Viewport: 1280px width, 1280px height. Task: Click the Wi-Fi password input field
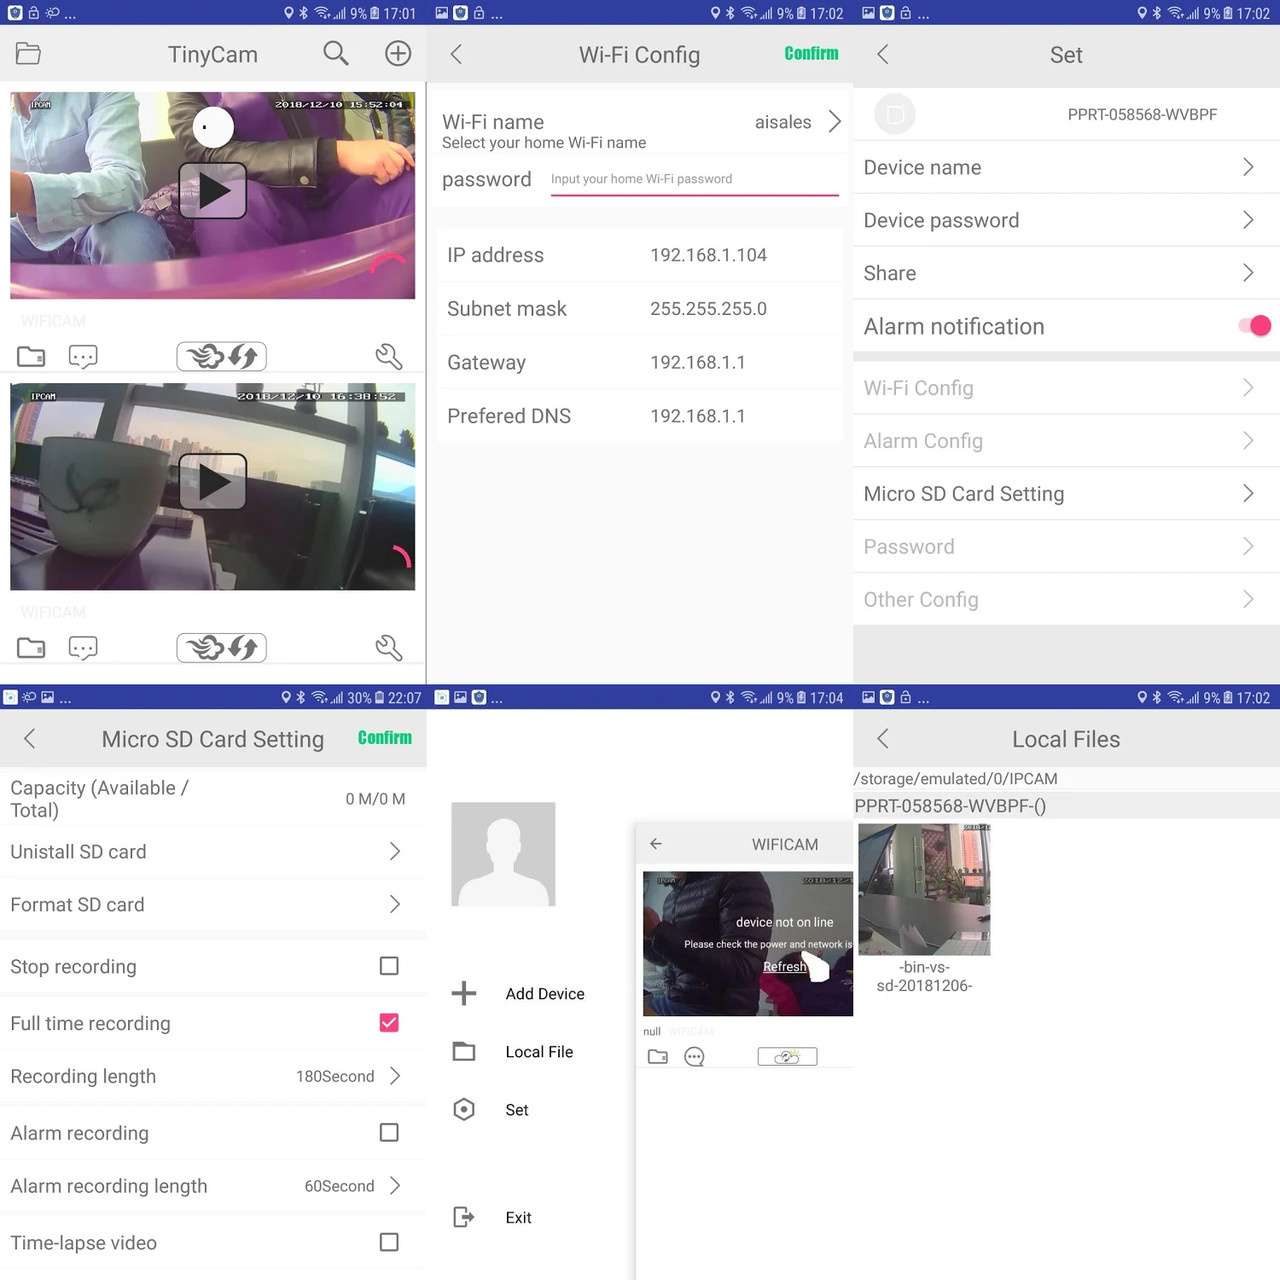pyautogui.click(x=694, y=180)
